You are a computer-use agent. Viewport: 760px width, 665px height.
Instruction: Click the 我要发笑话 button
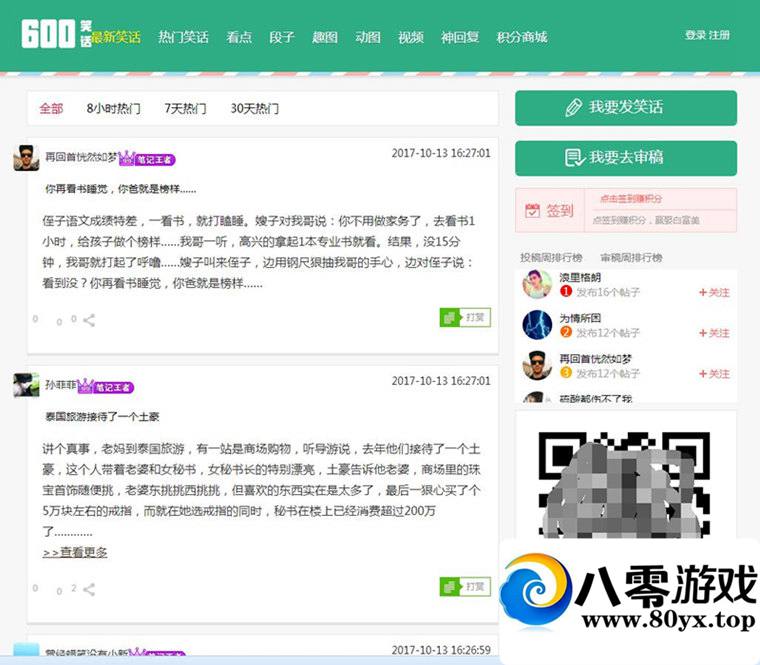point(625,107)
